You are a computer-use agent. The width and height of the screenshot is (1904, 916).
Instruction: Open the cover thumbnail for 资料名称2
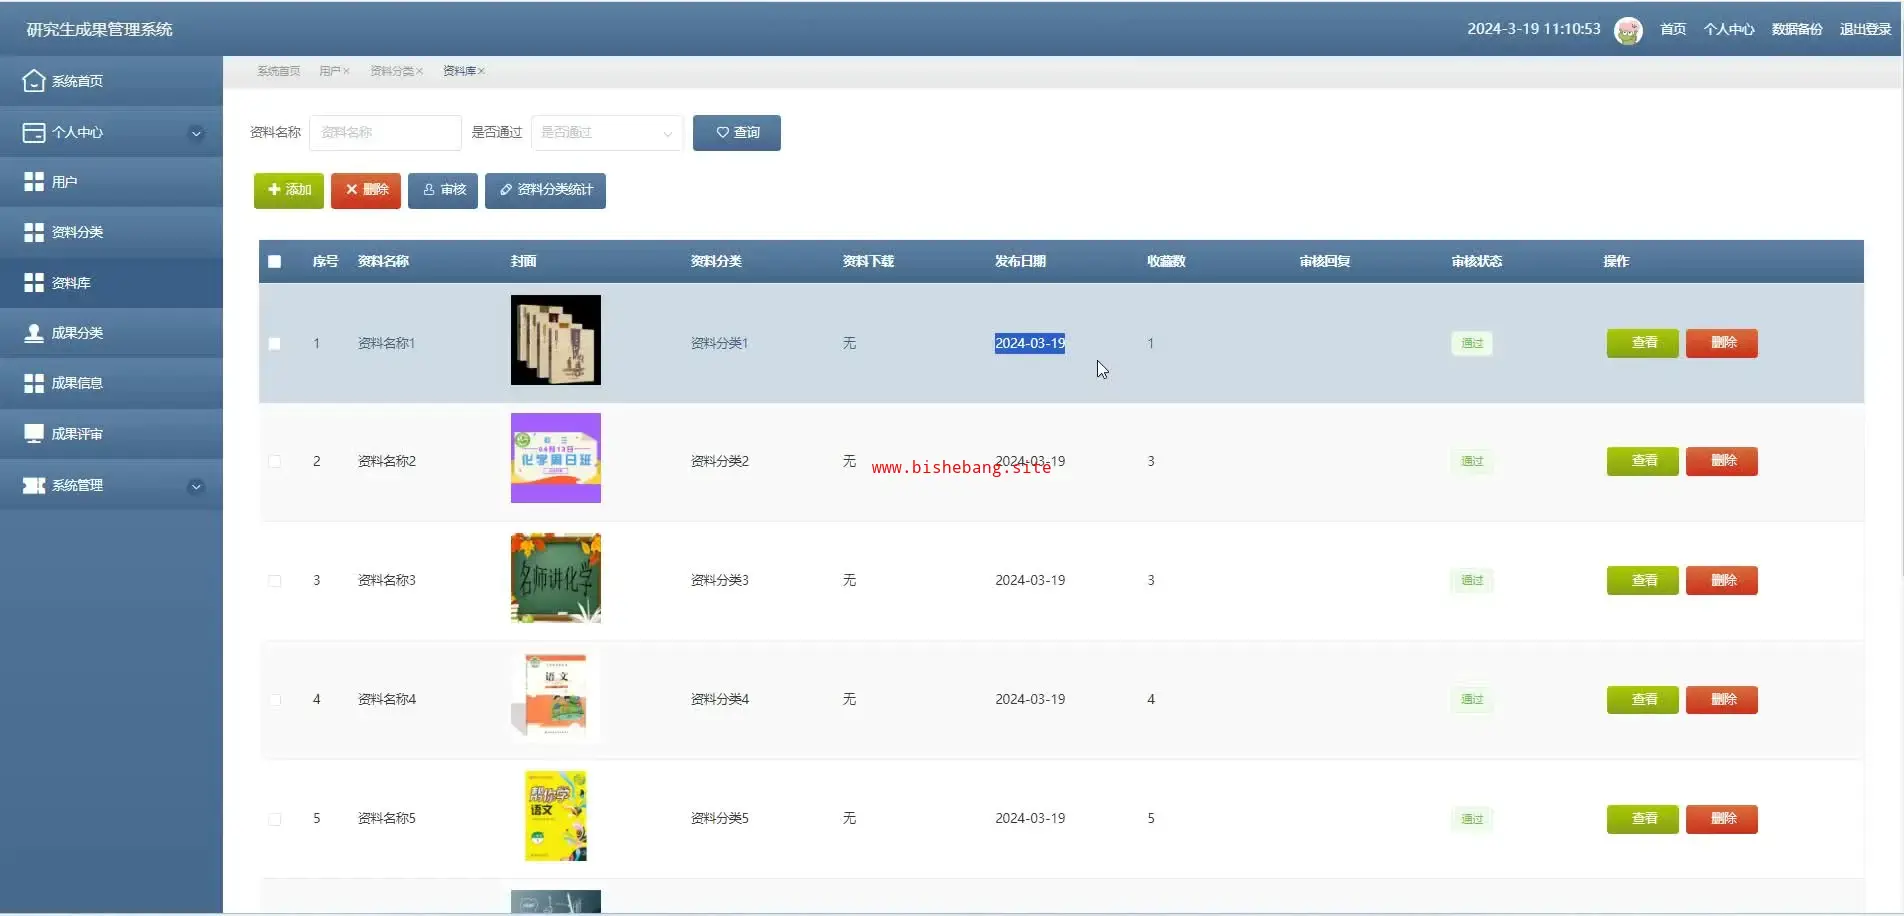(555, 458)
